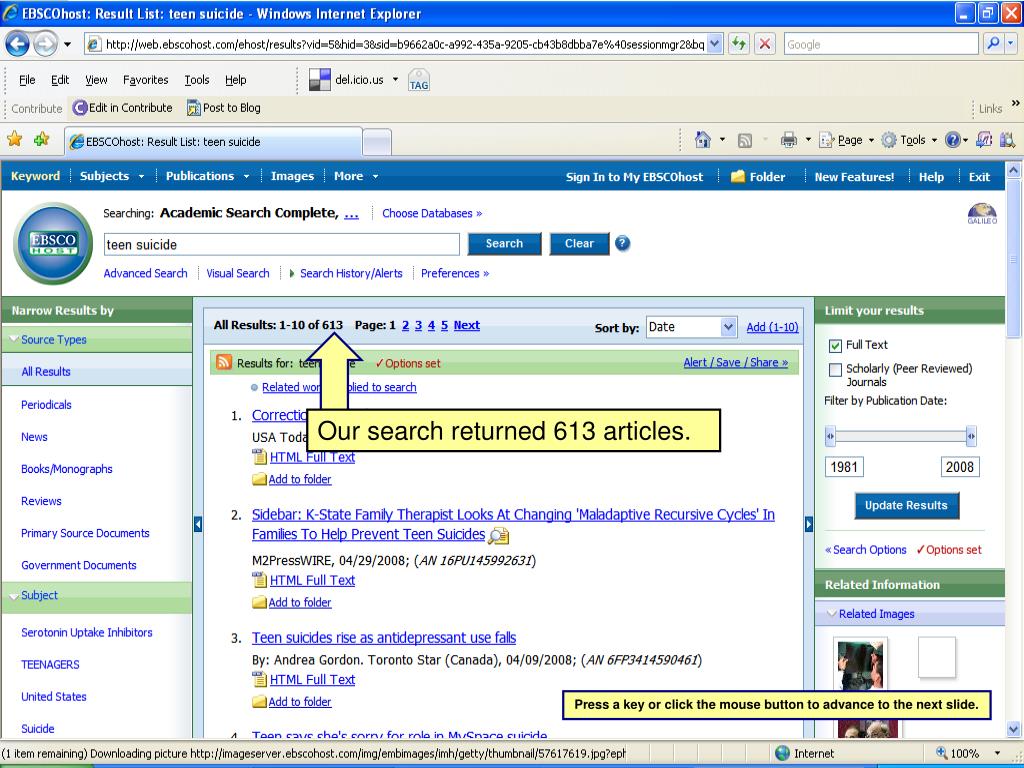Click the left publication date slider handle
The image size is (1024, 768).
pos(830,436)
